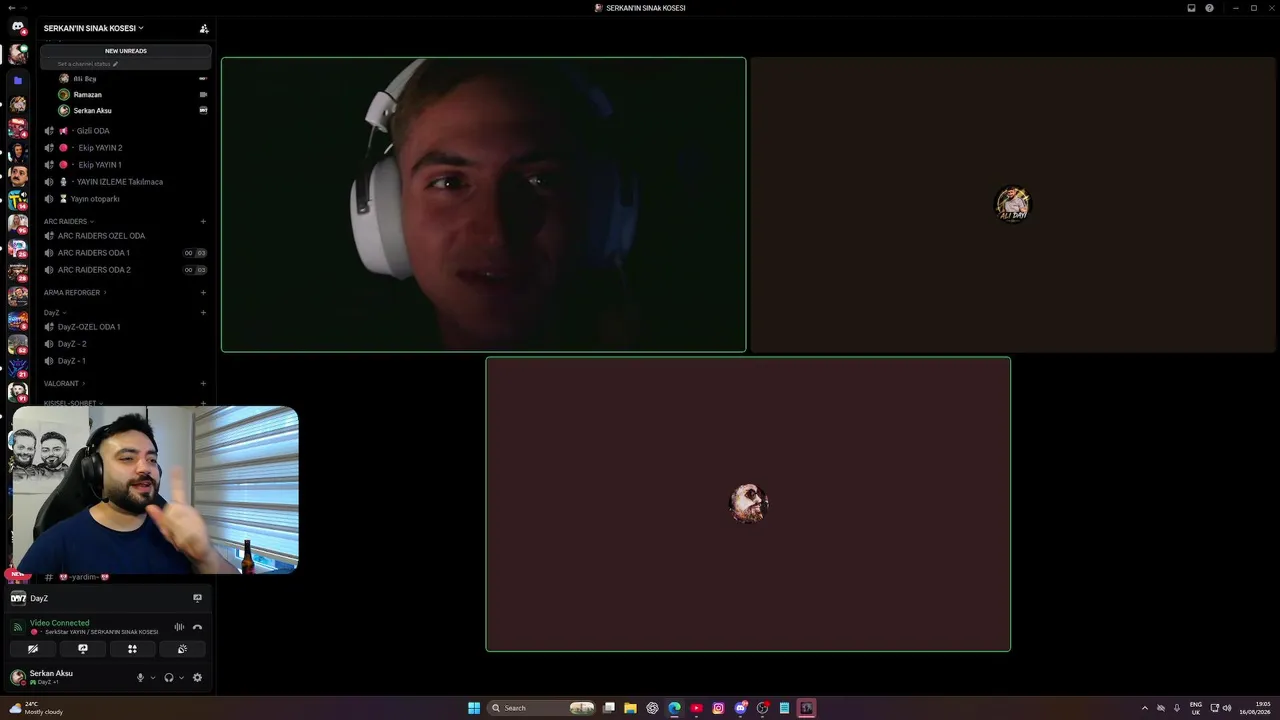Mute the microphone
Screen dimensions: 1280x720
pos(140,678)
